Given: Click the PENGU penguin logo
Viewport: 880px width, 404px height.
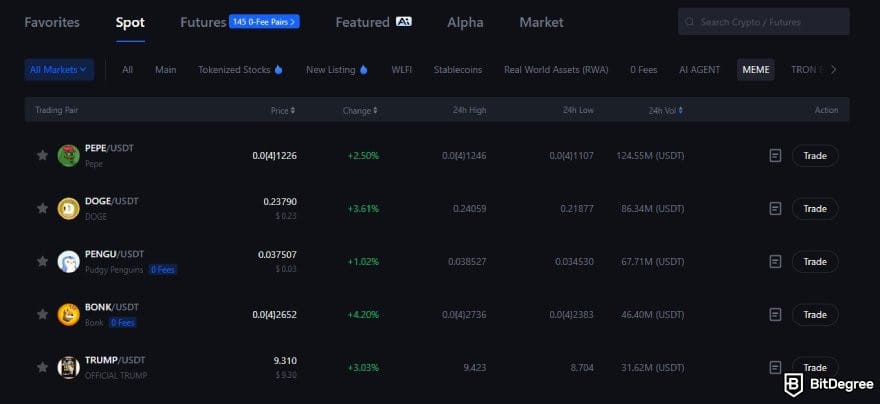Looking at the screenshot, I should 68,261.
